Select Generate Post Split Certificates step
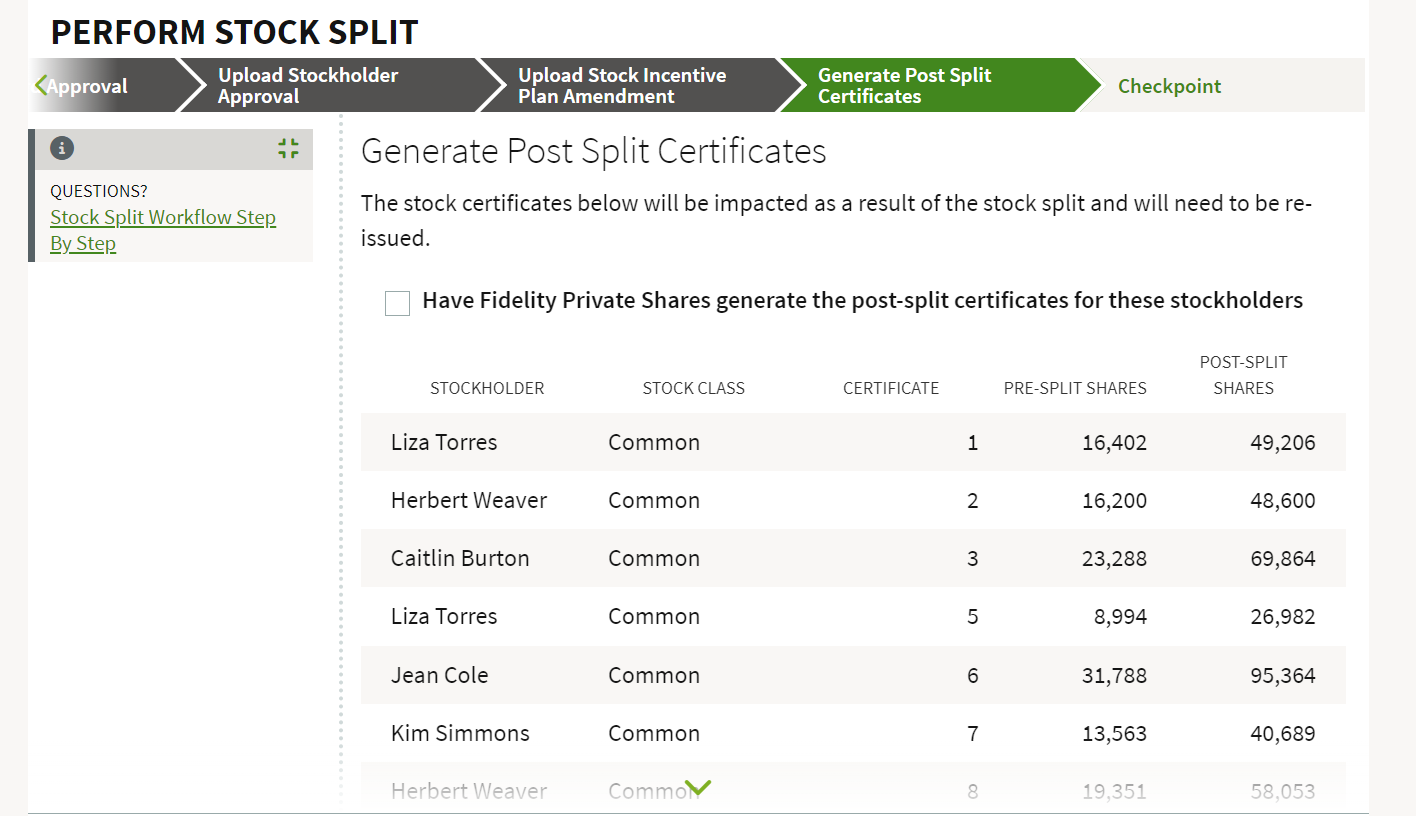This screenshot has width=1416, height=816. (x=905, y=86)
